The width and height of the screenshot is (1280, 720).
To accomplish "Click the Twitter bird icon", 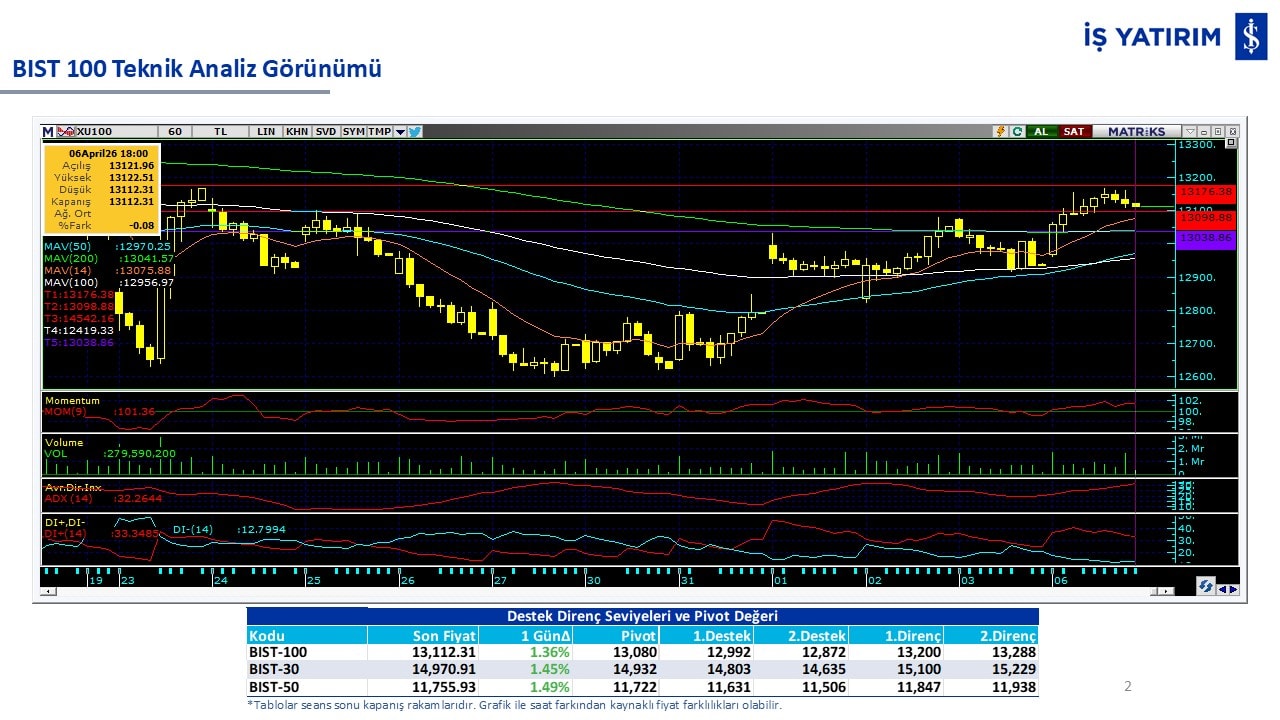I will [x=415, y=131].
